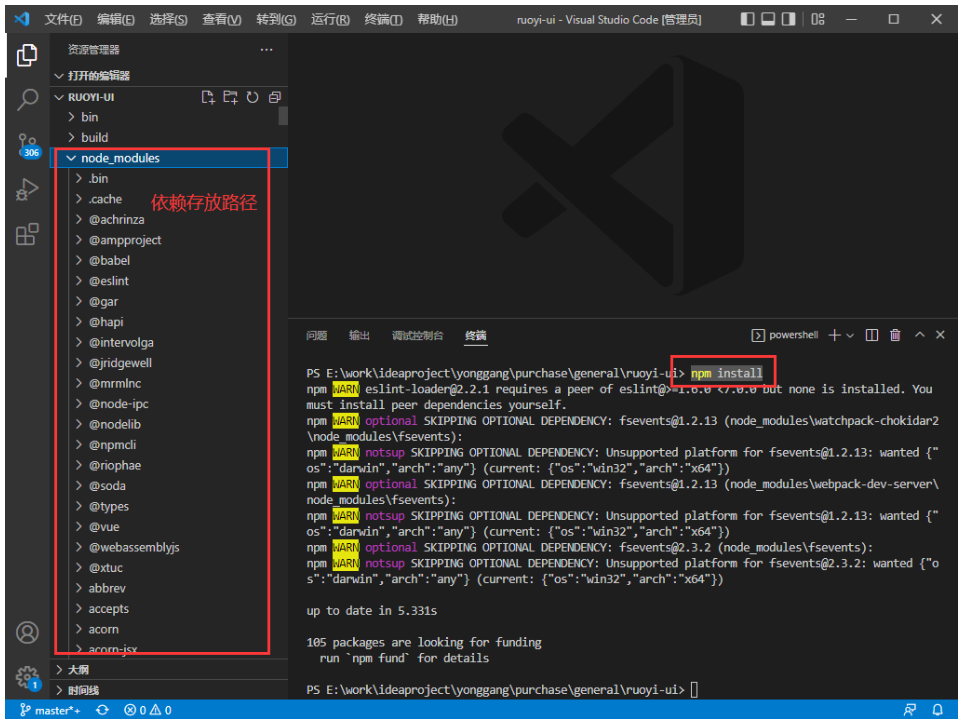Viewport: 962px width, 719px height.
Task: Open the 帮助(H) menu
Action: click(x=437, y=20)
